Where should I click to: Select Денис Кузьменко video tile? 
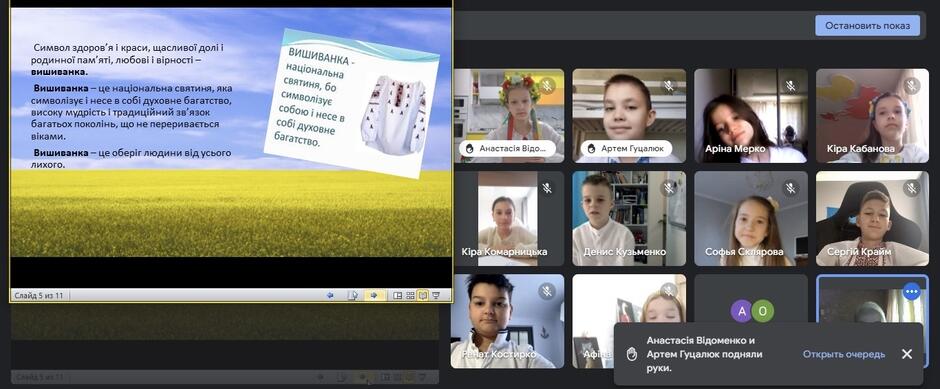tap(629, 219)
